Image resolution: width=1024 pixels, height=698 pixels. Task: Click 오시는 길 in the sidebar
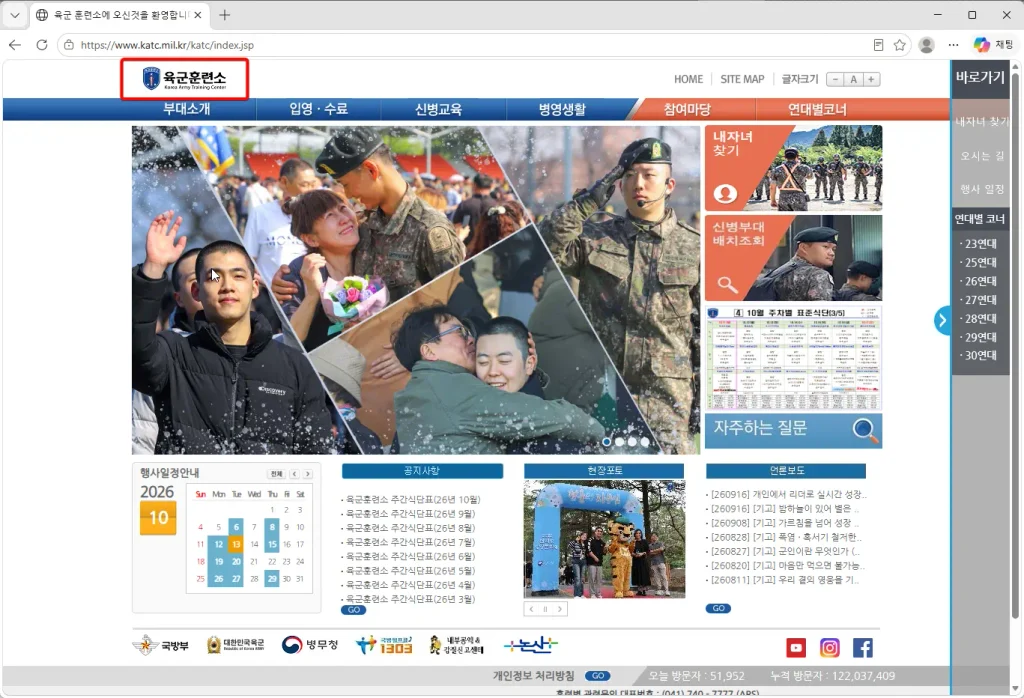click(x=982, y=155)
